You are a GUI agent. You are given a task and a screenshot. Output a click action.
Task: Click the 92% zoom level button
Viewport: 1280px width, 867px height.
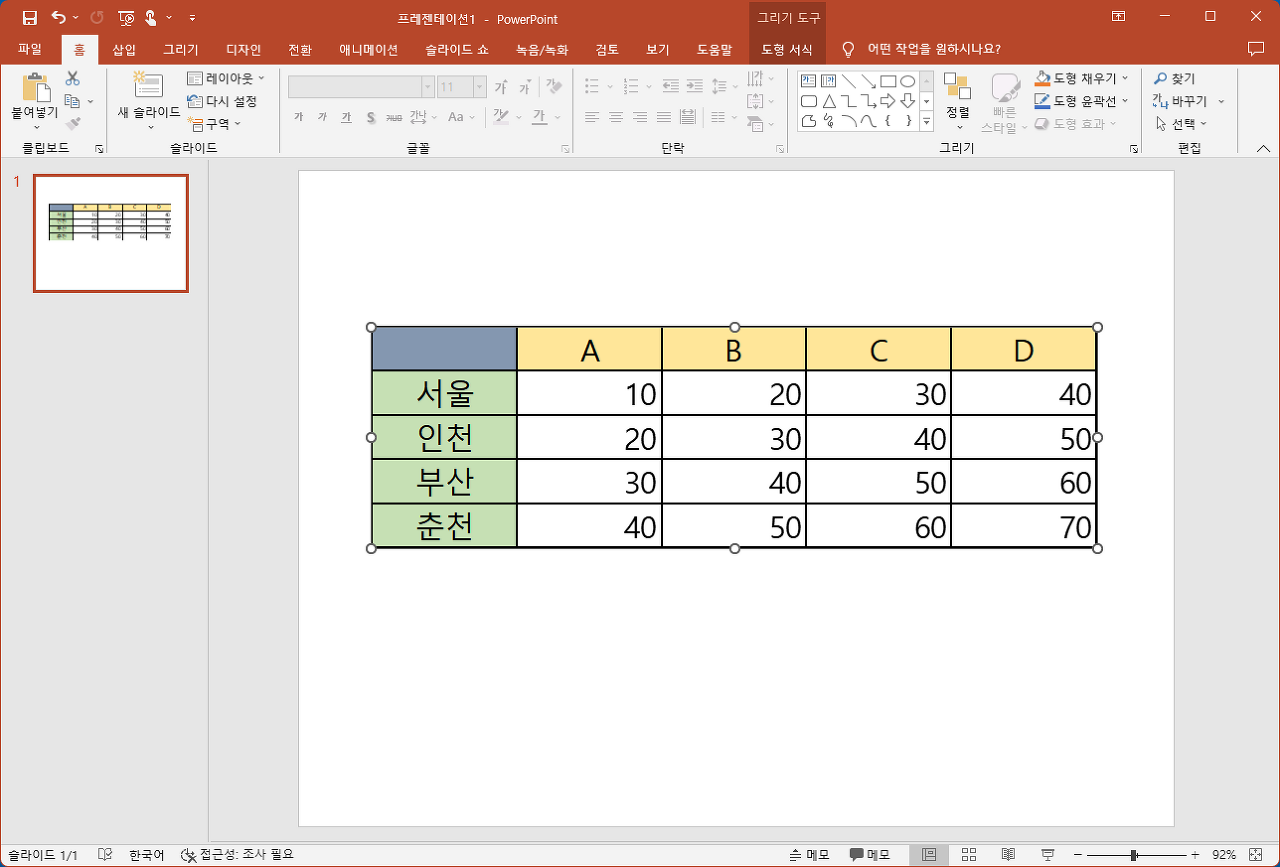point(1224,855)
